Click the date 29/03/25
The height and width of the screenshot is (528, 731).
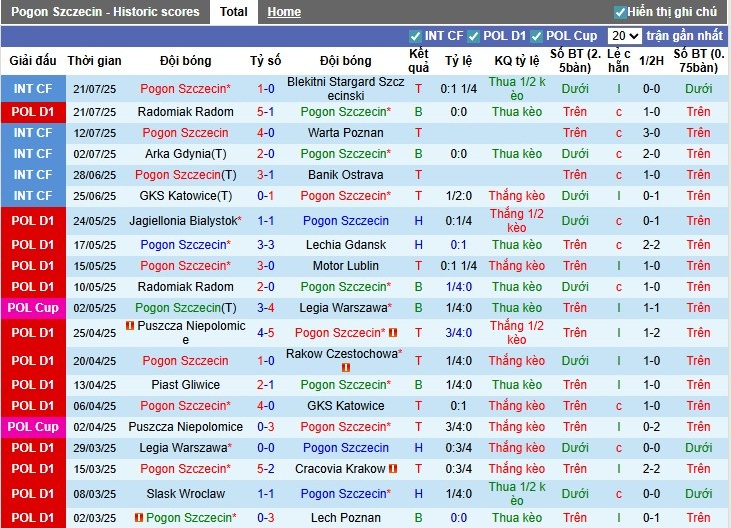94,448
